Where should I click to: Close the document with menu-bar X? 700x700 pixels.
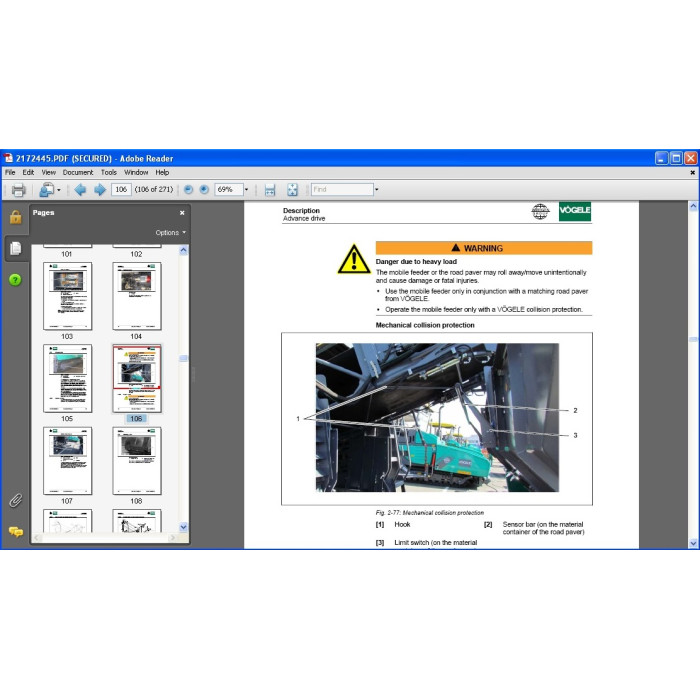tap(692, 172)
